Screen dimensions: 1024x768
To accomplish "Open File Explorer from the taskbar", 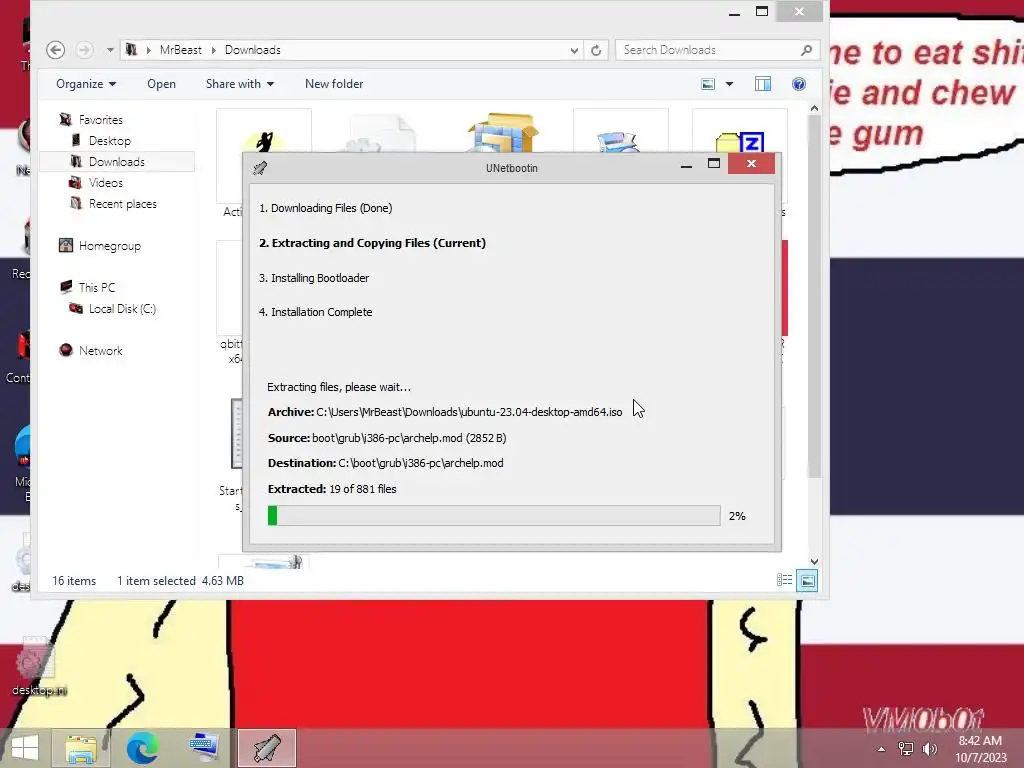I will 81,748.
